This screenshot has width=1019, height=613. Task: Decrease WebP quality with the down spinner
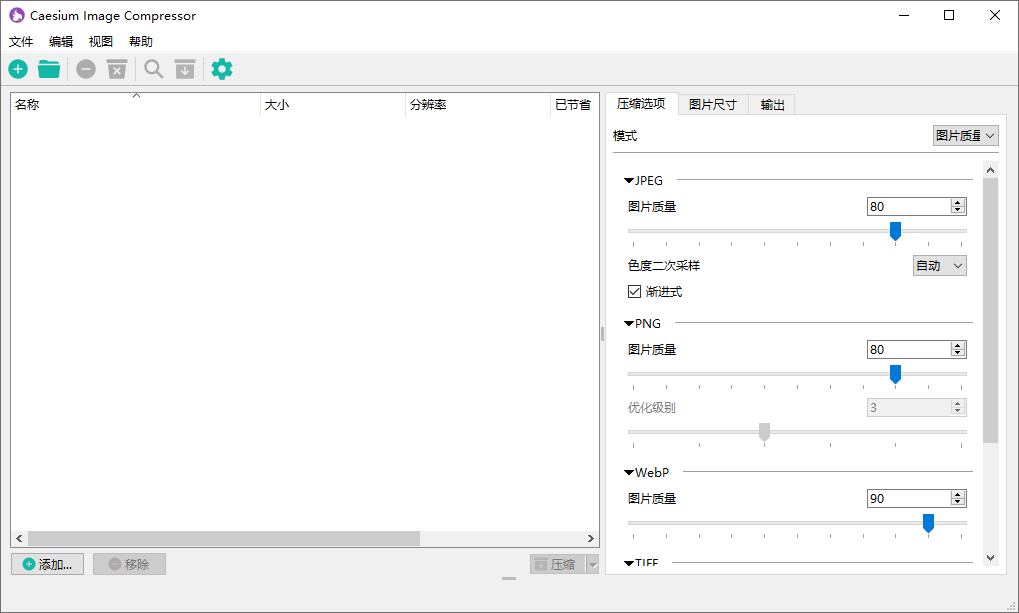click(957, 502)
